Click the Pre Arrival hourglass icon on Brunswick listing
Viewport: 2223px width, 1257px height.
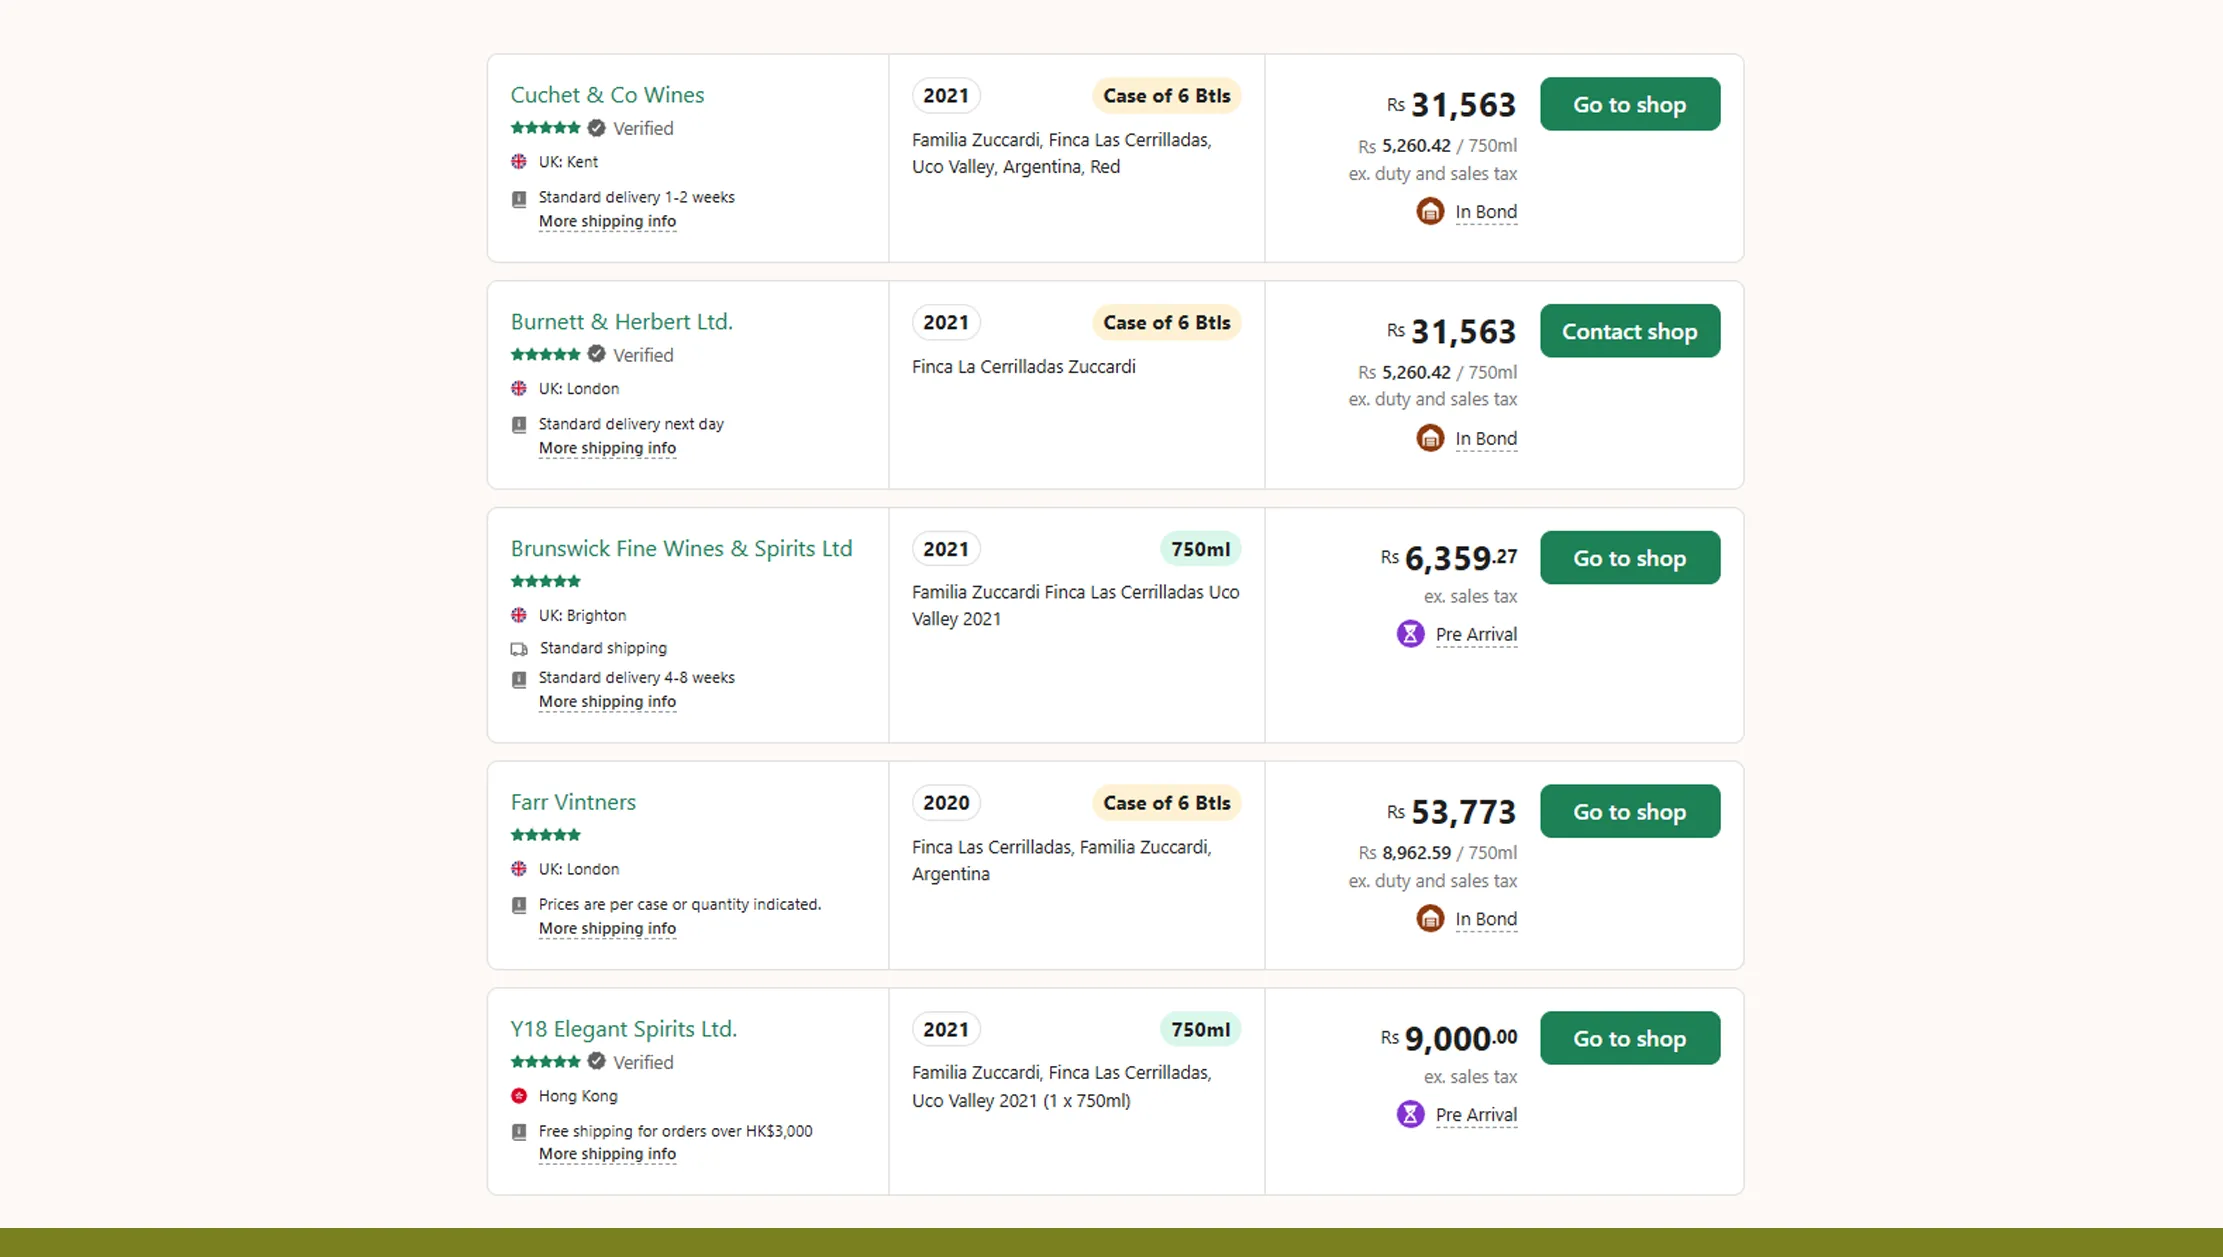[x=1410, y=633]
